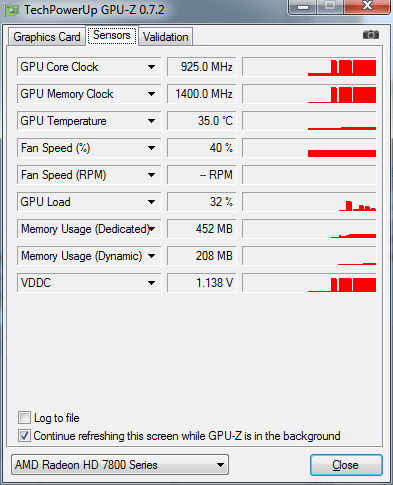The height and width of the screenshot is (485, 393).
Task: Expand the GPU Load dropdown arrow
Action: click(151, 202)
